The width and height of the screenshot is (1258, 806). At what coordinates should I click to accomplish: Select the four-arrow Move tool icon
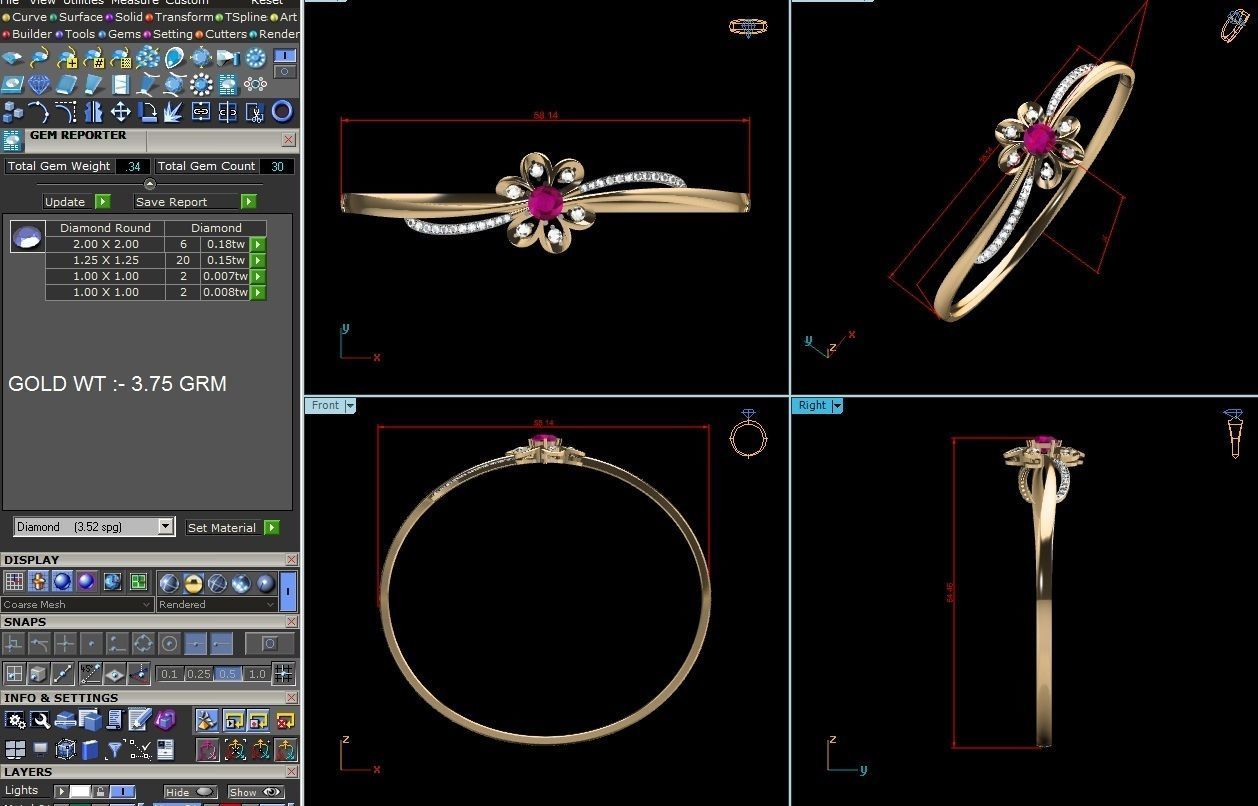pos(121,111)
